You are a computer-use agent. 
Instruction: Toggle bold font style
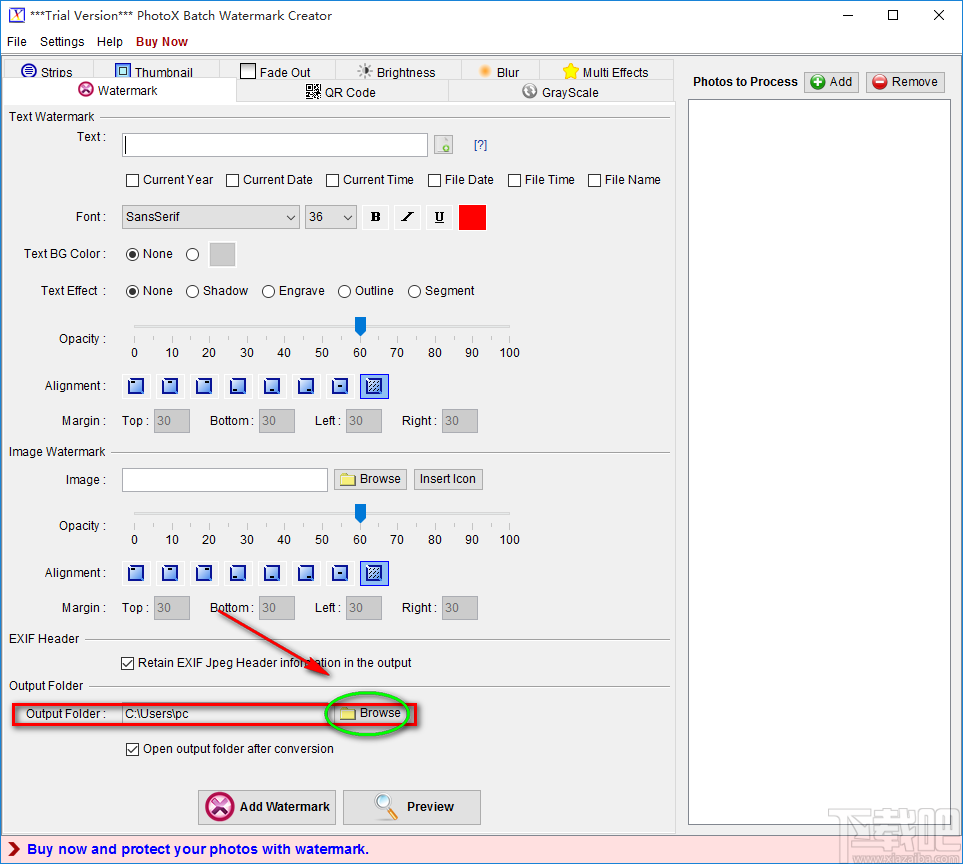tap(375, 217)
